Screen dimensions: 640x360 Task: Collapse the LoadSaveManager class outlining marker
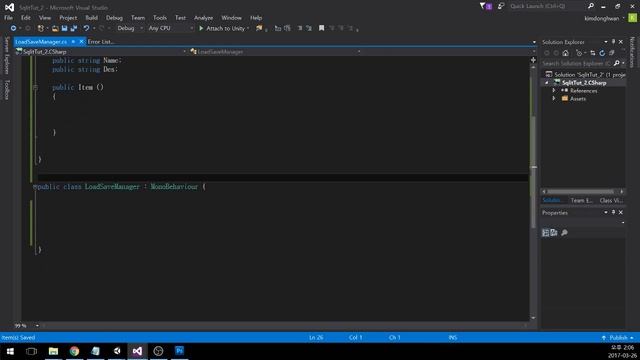point(35,187)
